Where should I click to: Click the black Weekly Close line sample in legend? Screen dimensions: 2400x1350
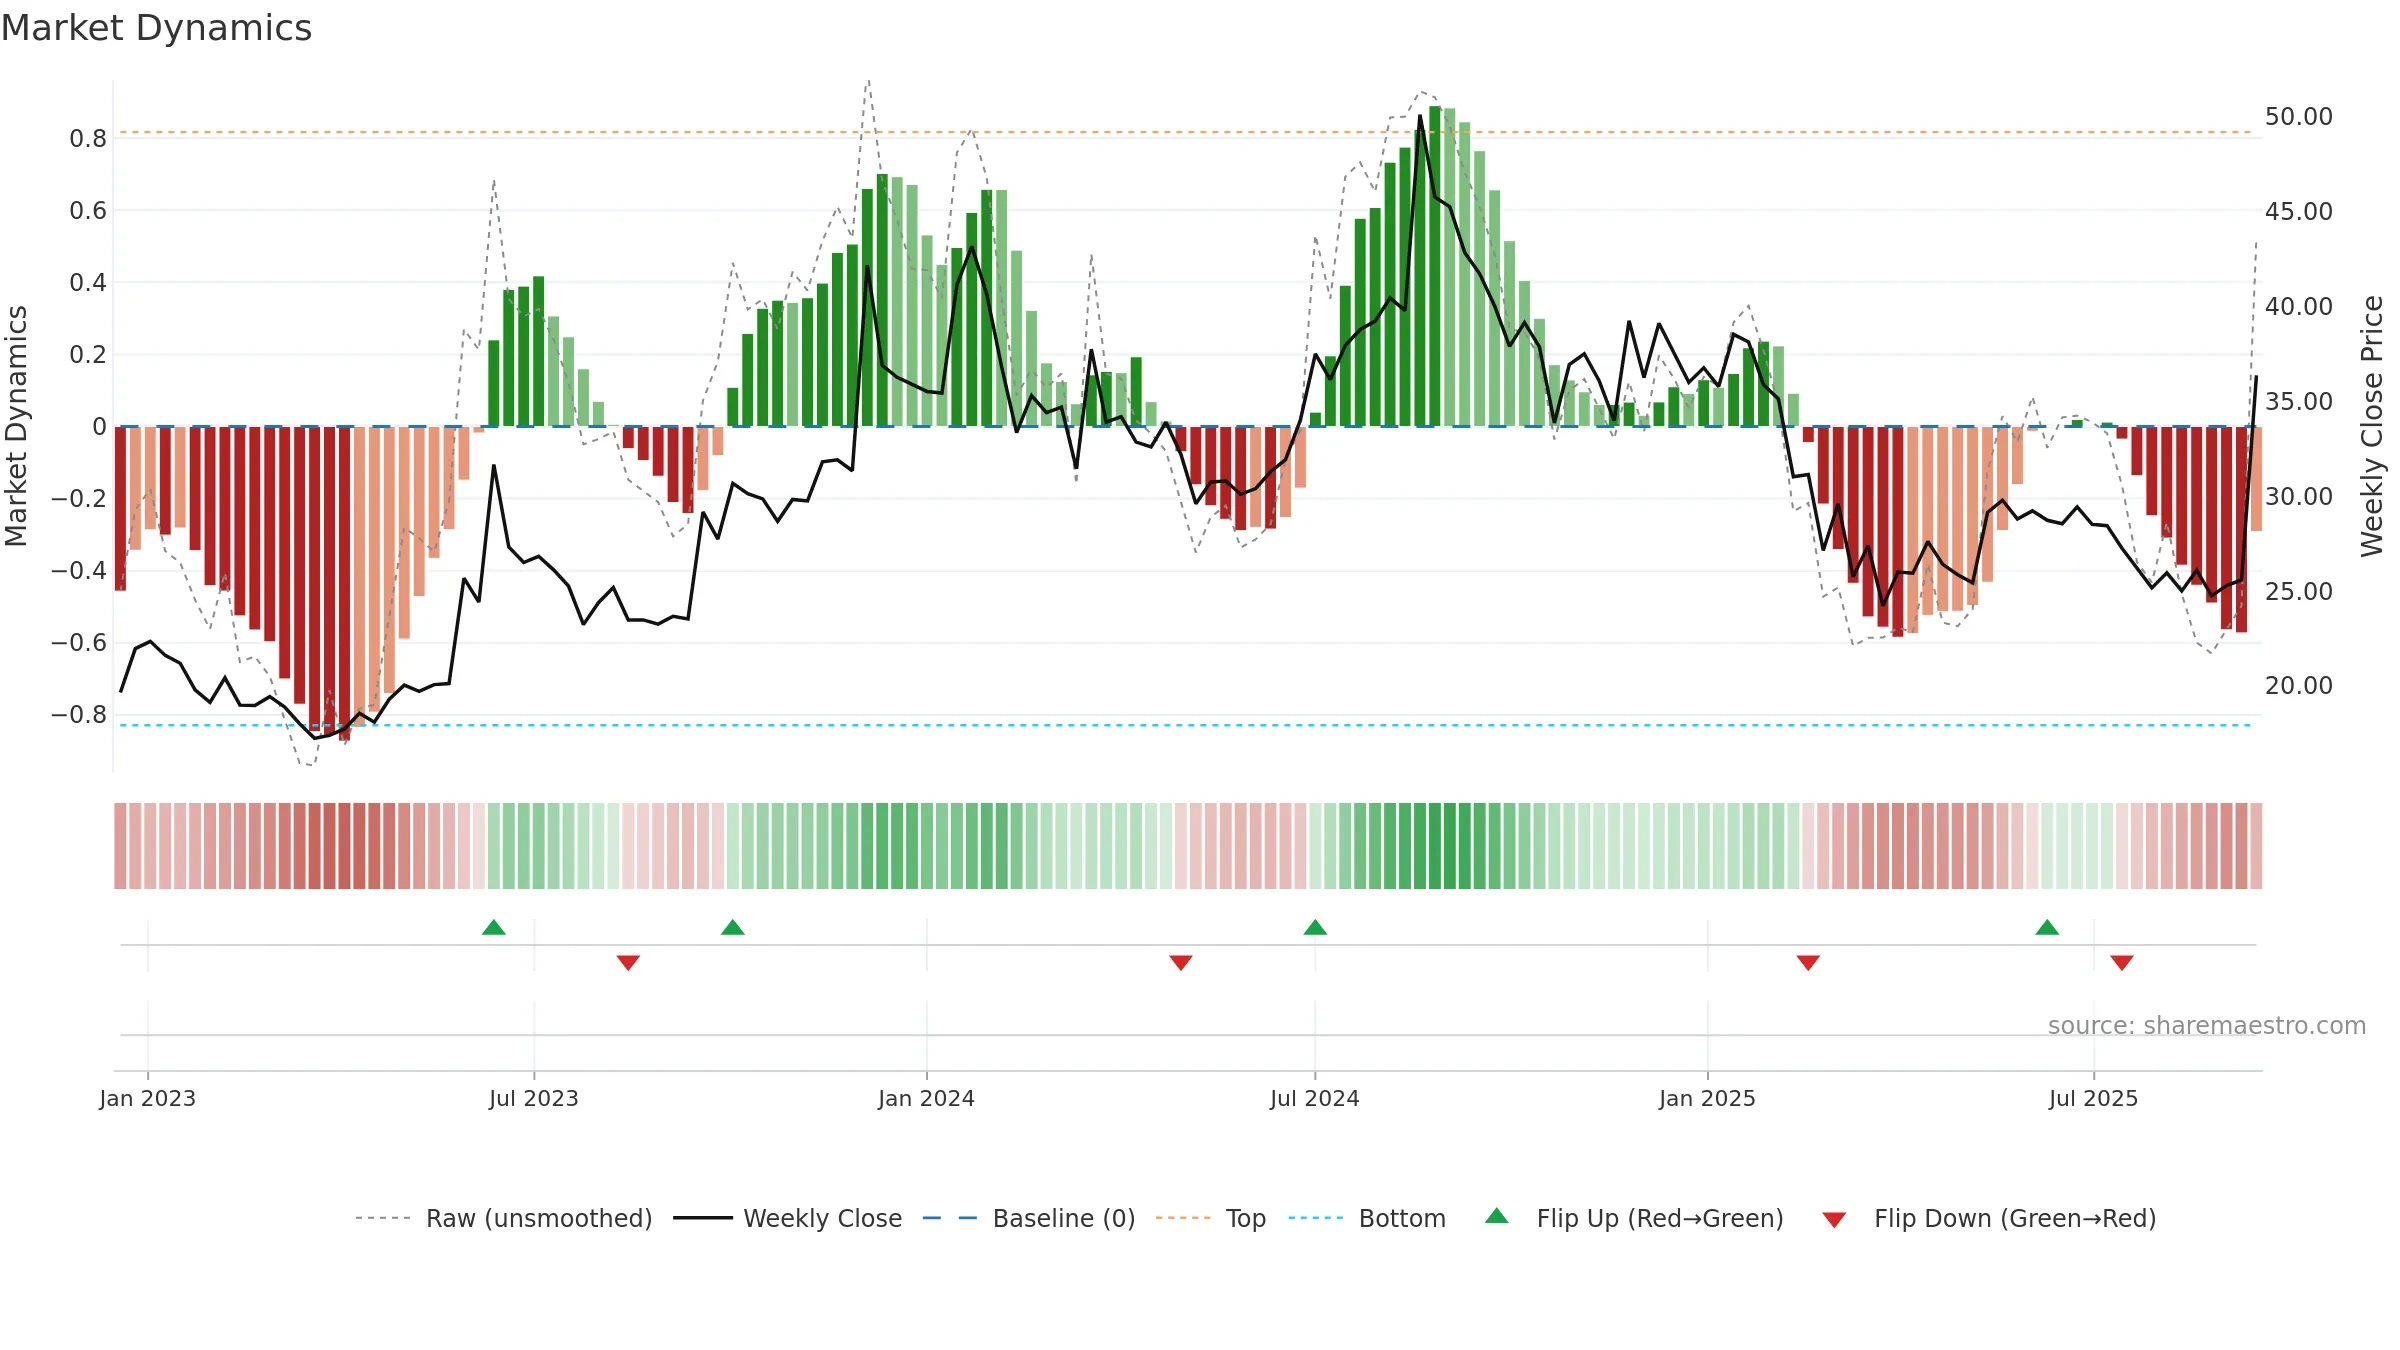702,1218
